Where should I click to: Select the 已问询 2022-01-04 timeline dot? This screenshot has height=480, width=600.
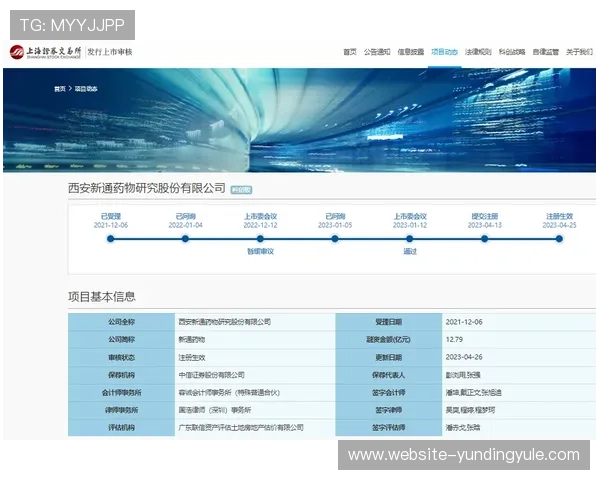coord(185,239)
